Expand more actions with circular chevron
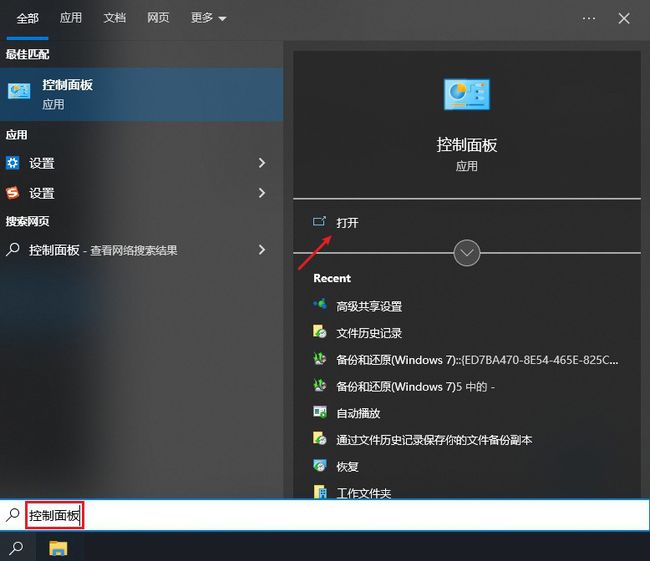Image resolution: width=650 pixels, height=561 pixels. (467, 253)
